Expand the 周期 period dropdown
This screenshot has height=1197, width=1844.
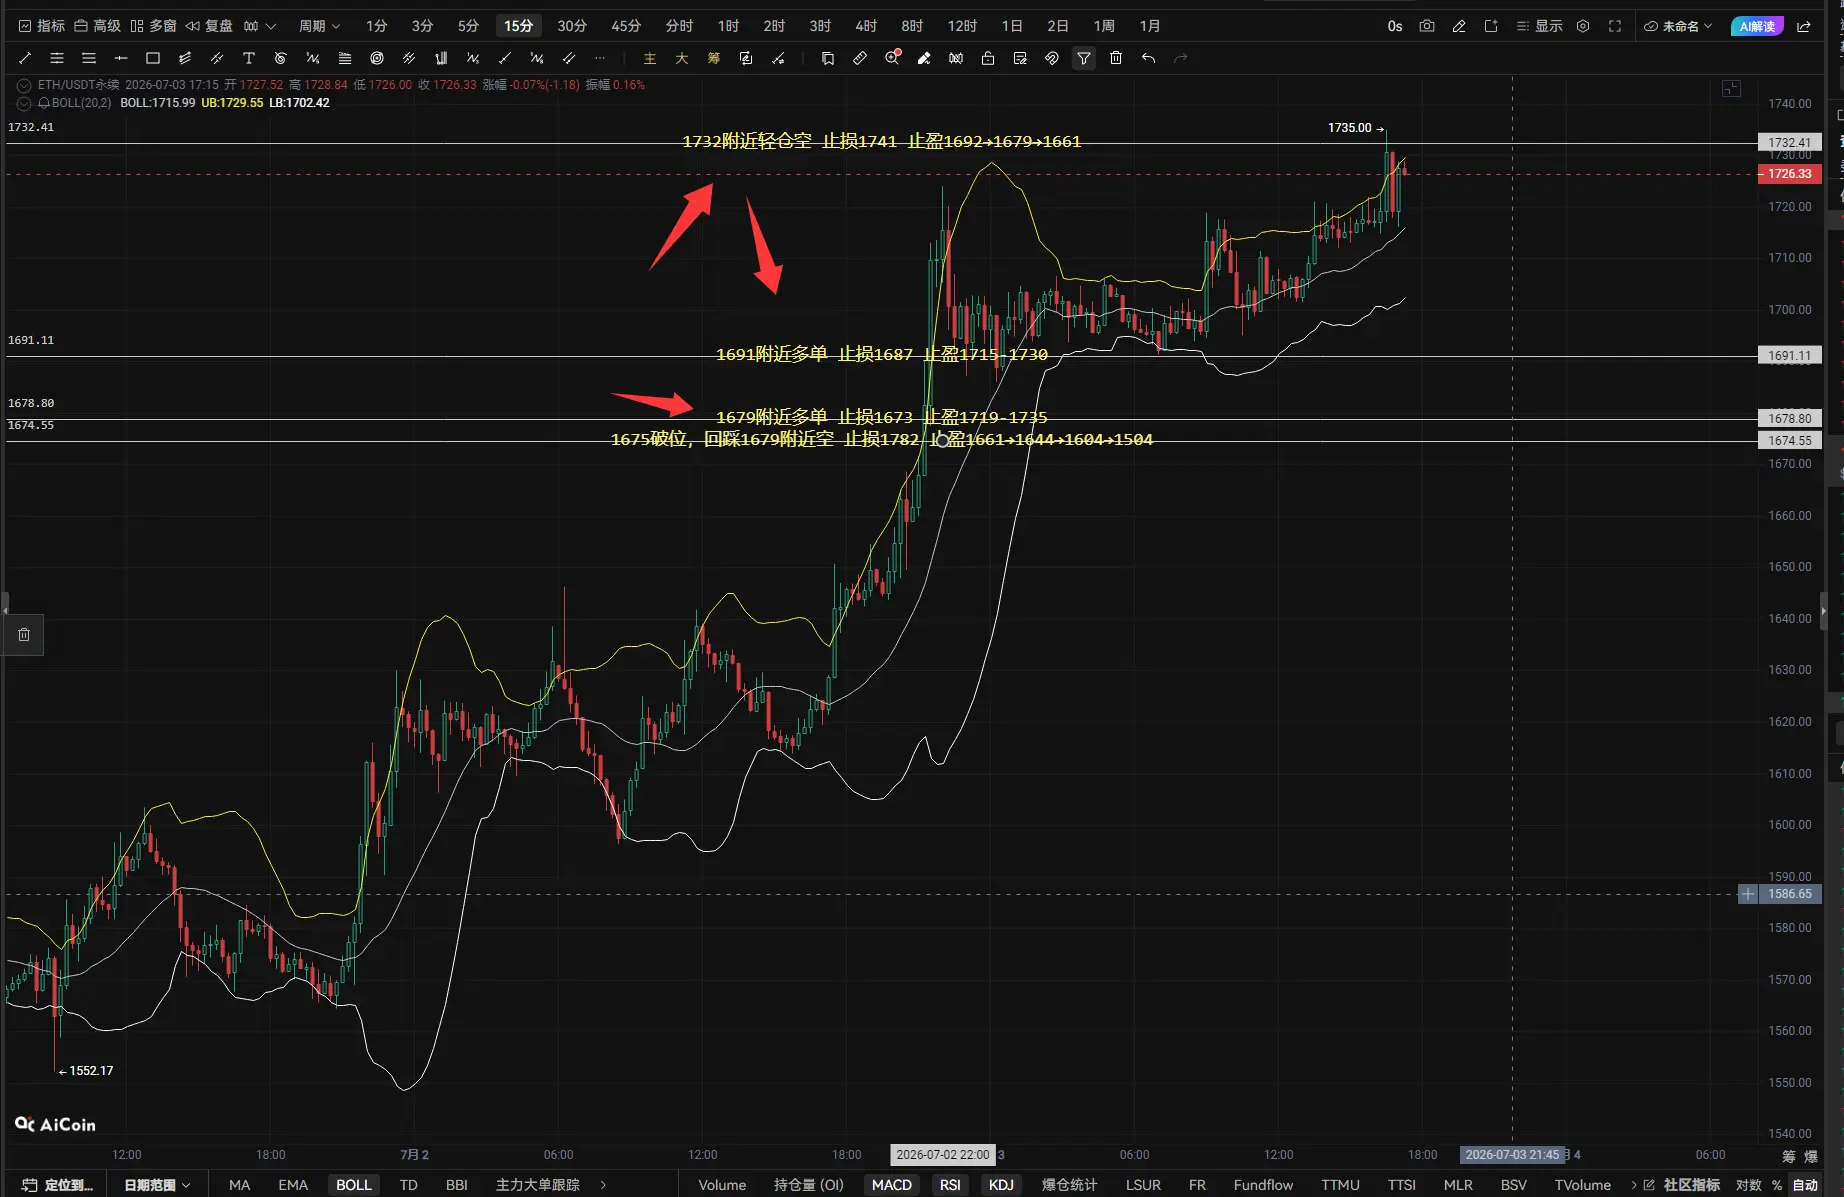[x=319, y=26]
